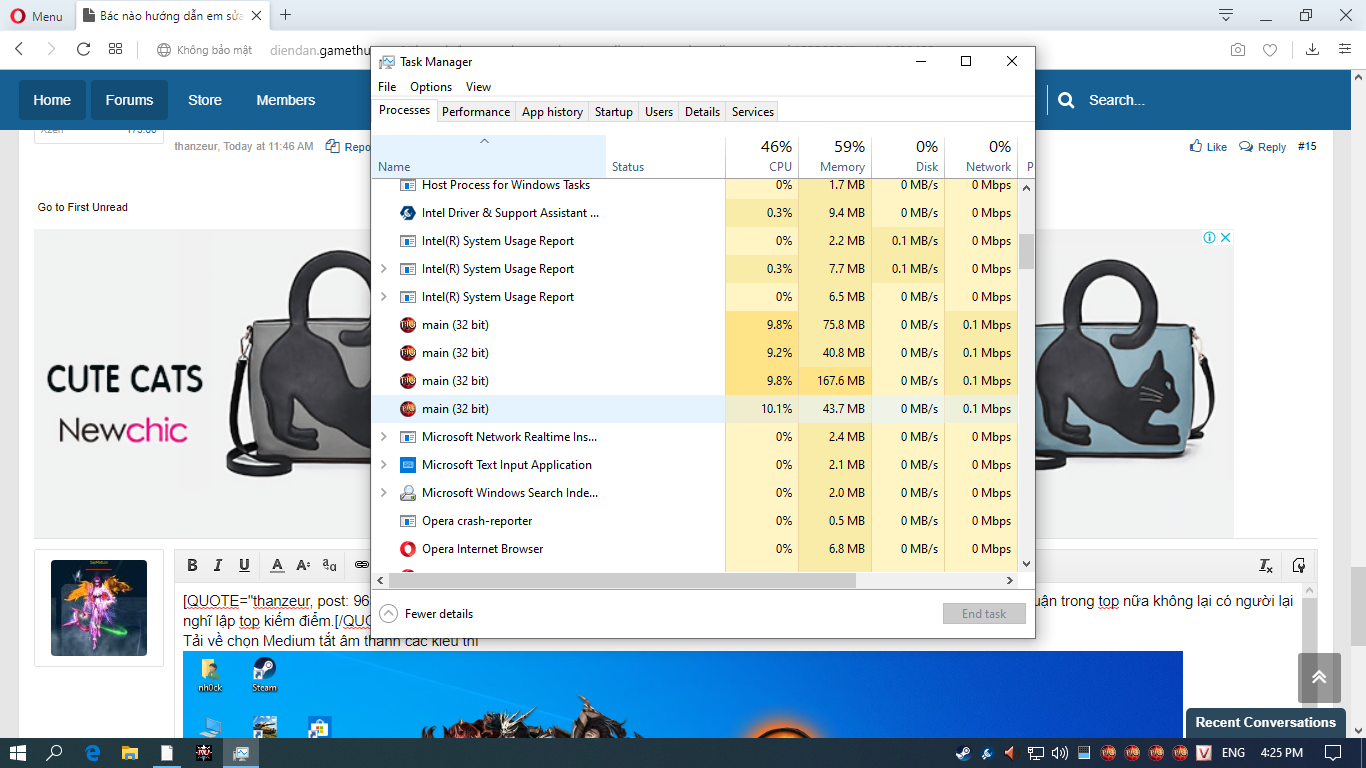Click the Bold formatting icon in editor
The width and height of the screenshot is (1366, 768).
tap(192, 565)
